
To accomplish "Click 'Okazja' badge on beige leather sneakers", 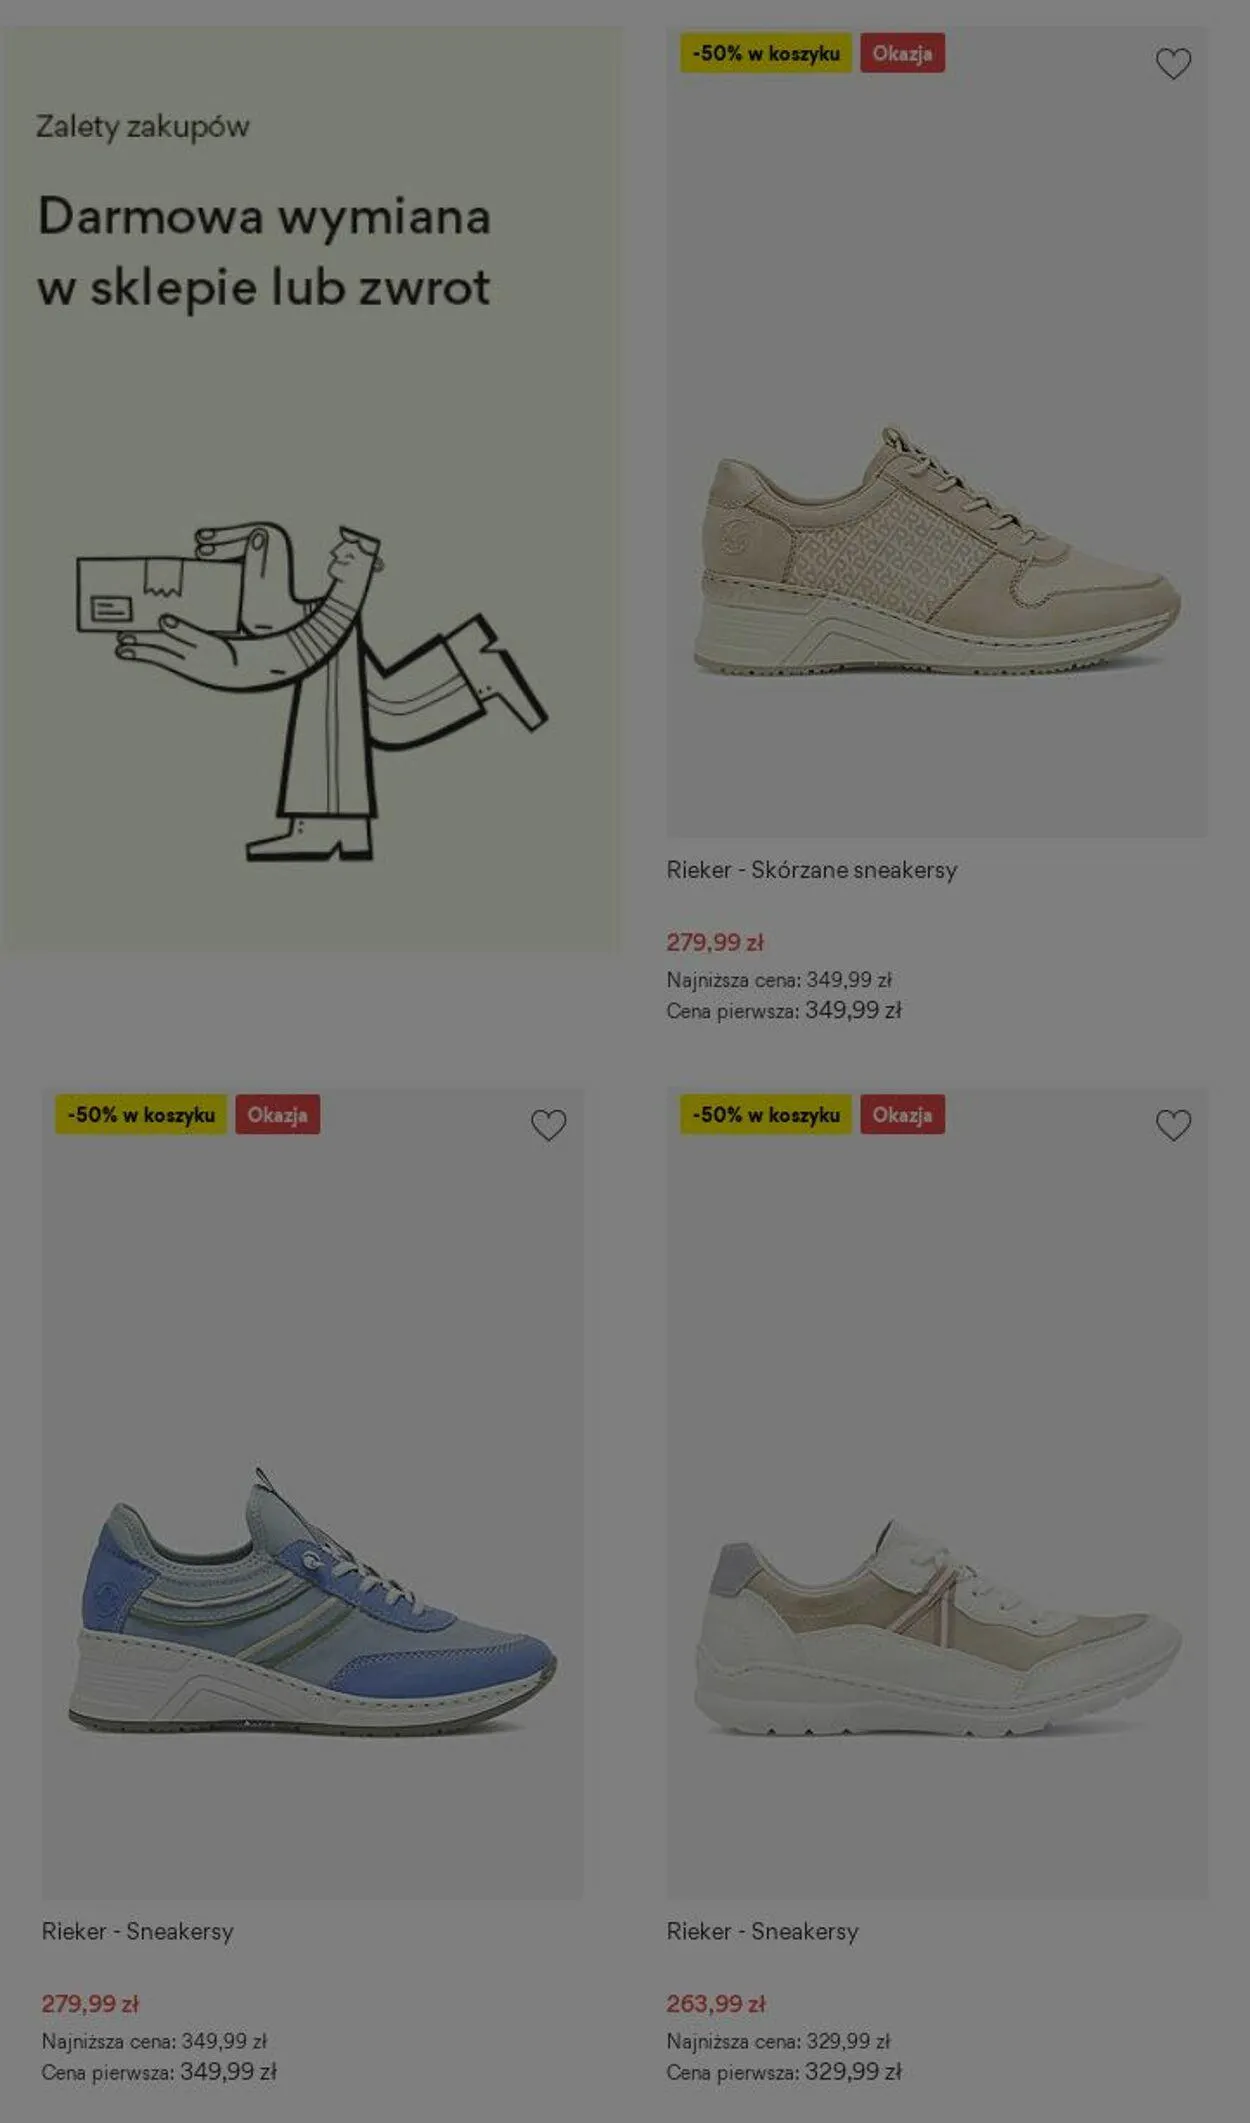I will [x=902, y=53].
